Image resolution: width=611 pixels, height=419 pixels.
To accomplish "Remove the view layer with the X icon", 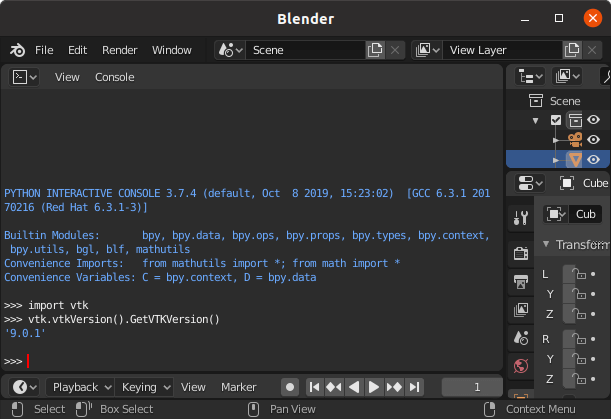I will pos(592,50).
